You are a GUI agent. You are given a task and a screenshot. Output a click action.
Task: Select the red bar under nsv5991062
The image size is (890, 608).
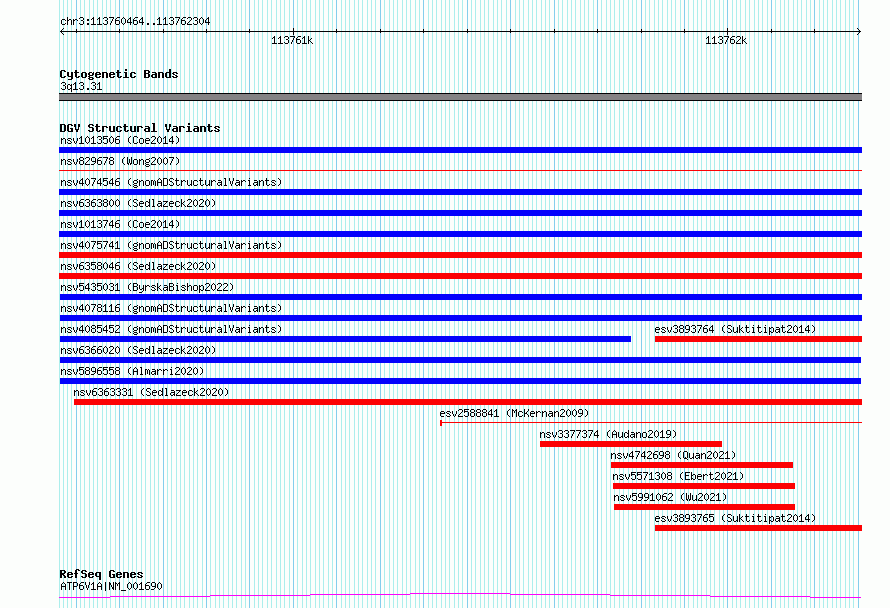(704, 507)
